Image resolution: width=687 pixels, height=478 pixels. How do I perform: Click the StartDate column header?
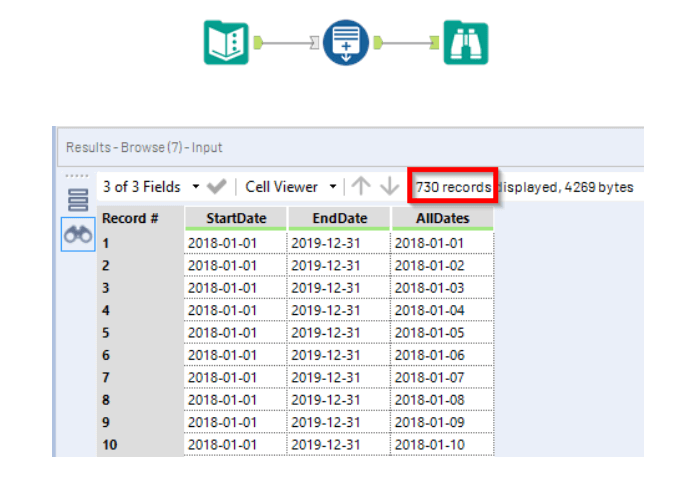point(236,218)
